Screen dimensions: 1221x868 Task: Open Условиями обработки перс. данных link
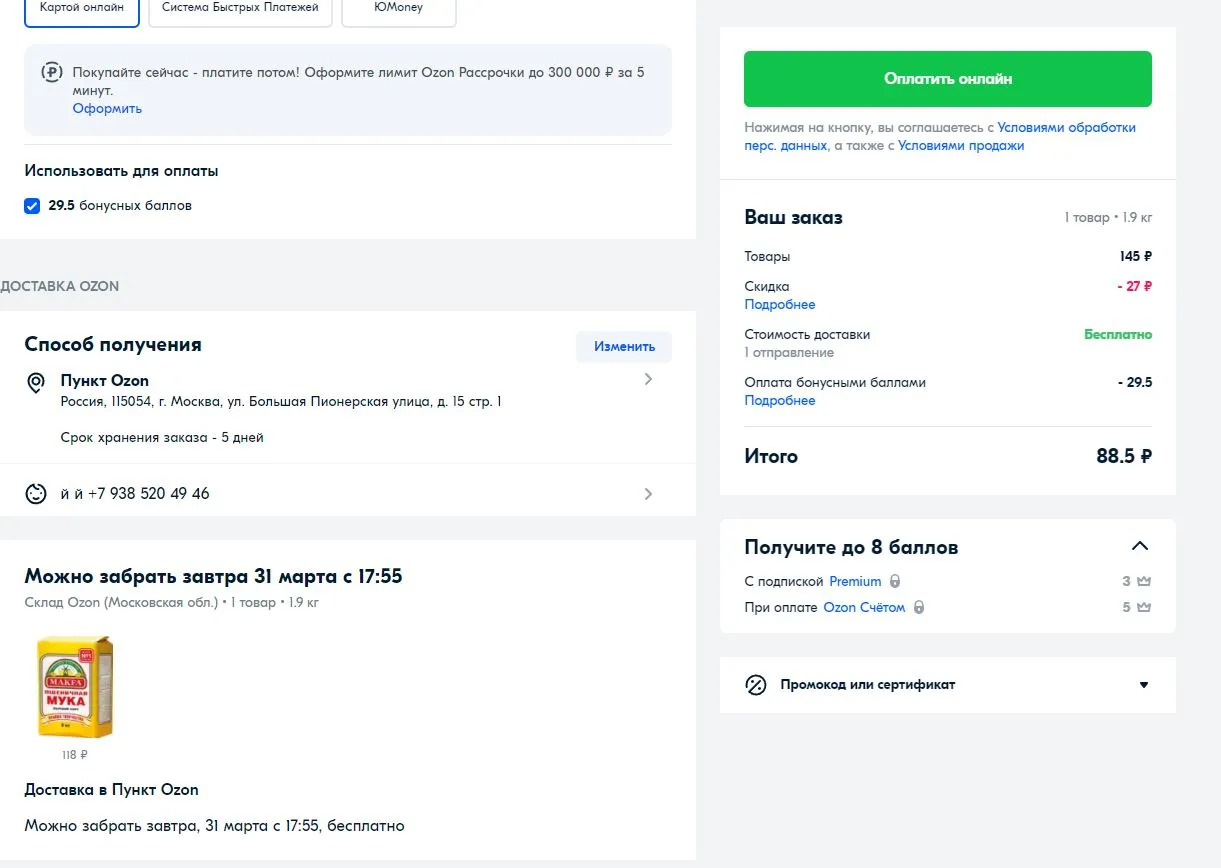pos(940,136)
